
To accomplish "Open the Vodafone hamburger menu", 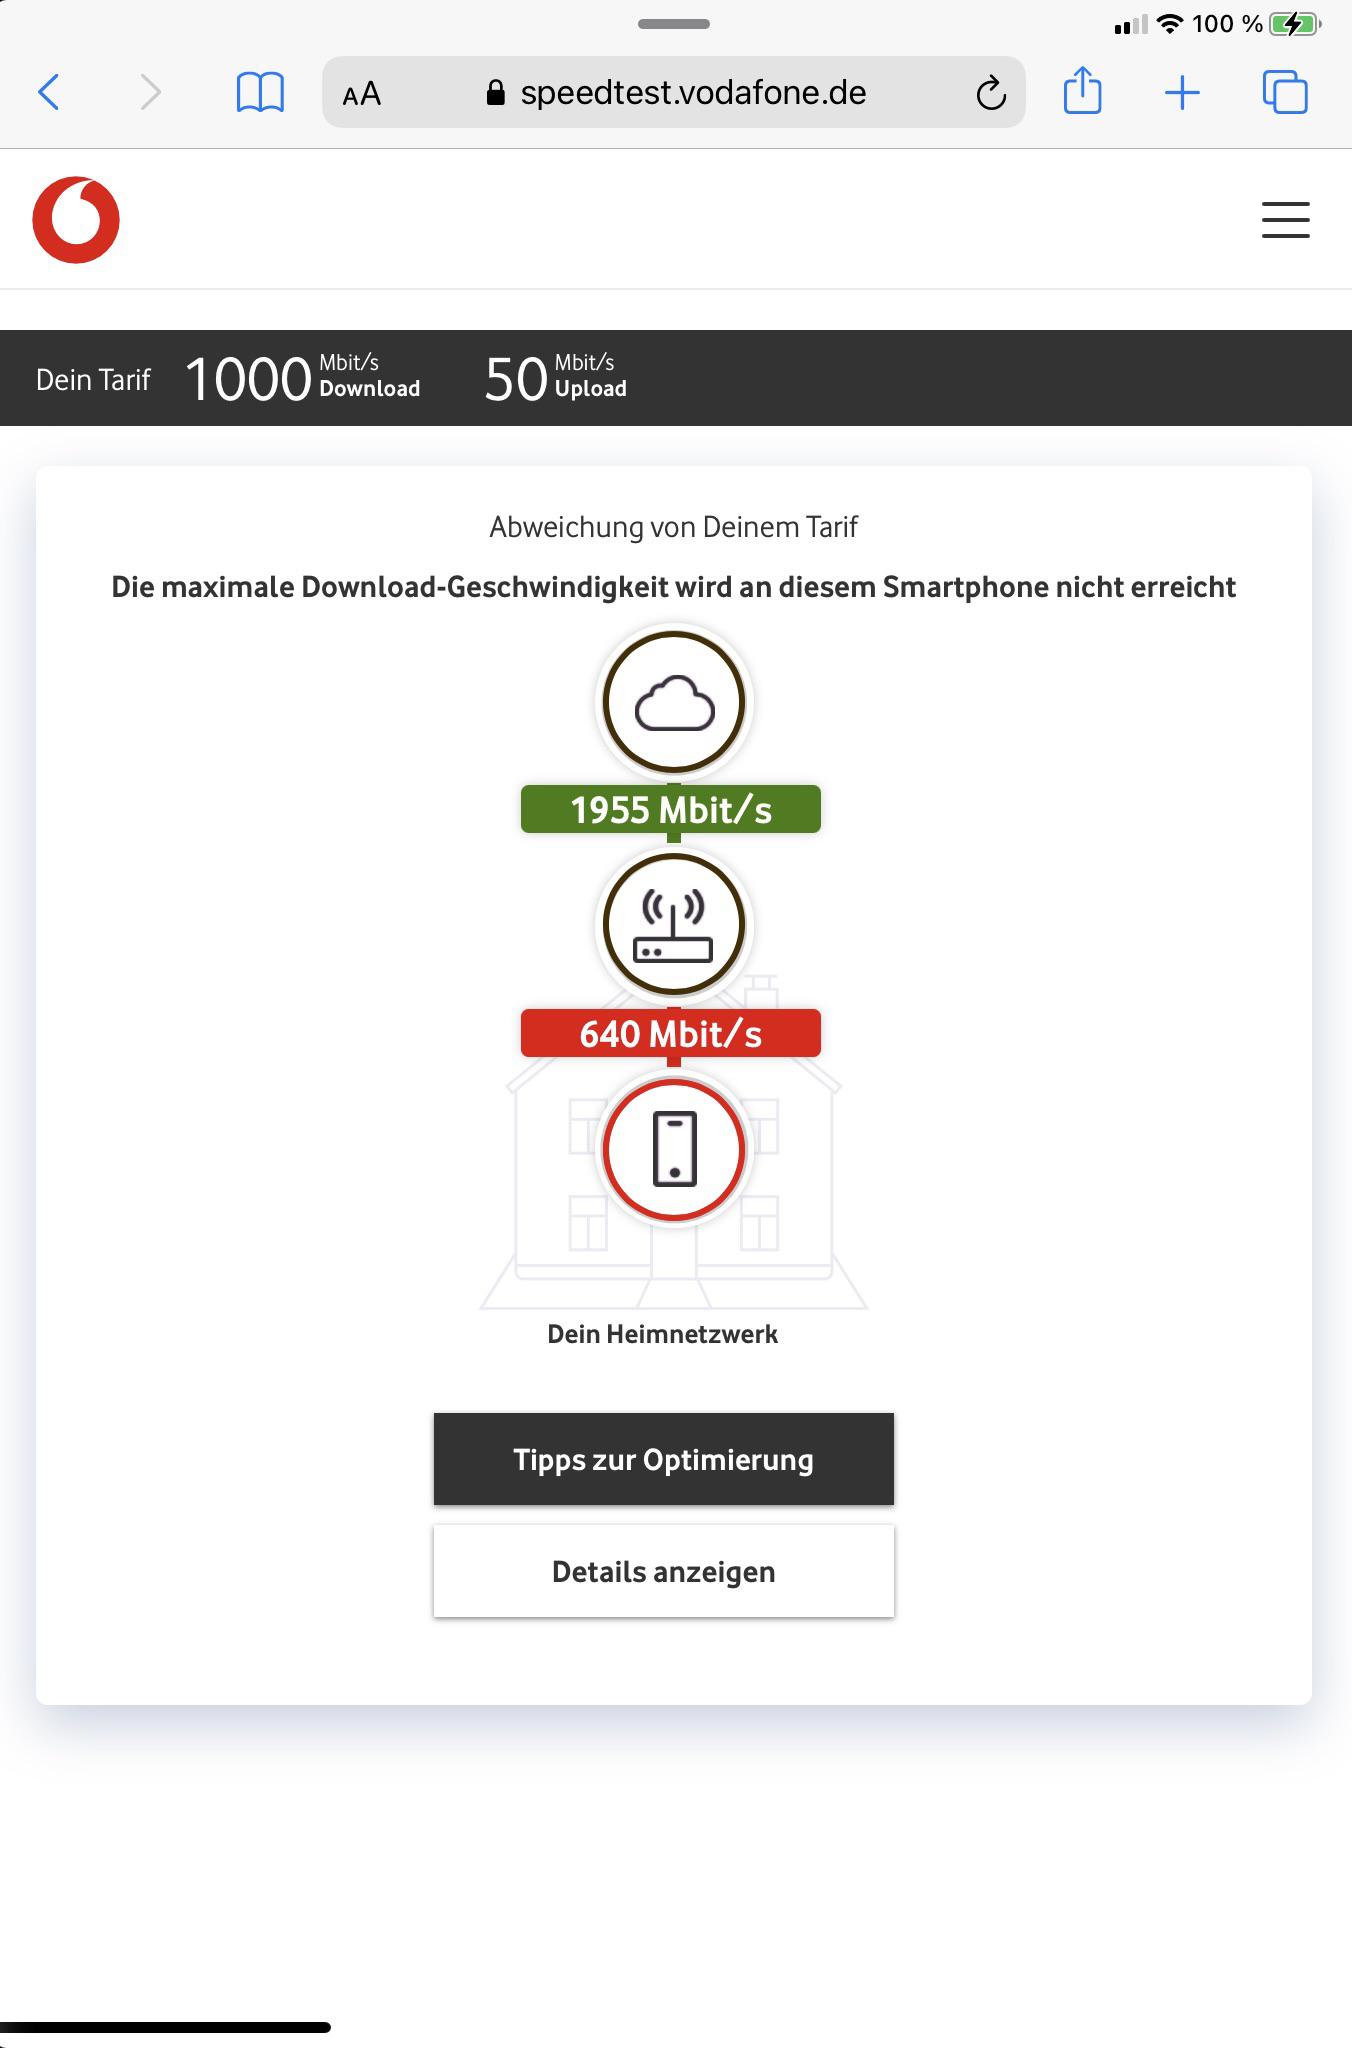I will (x=1285, y=219).
